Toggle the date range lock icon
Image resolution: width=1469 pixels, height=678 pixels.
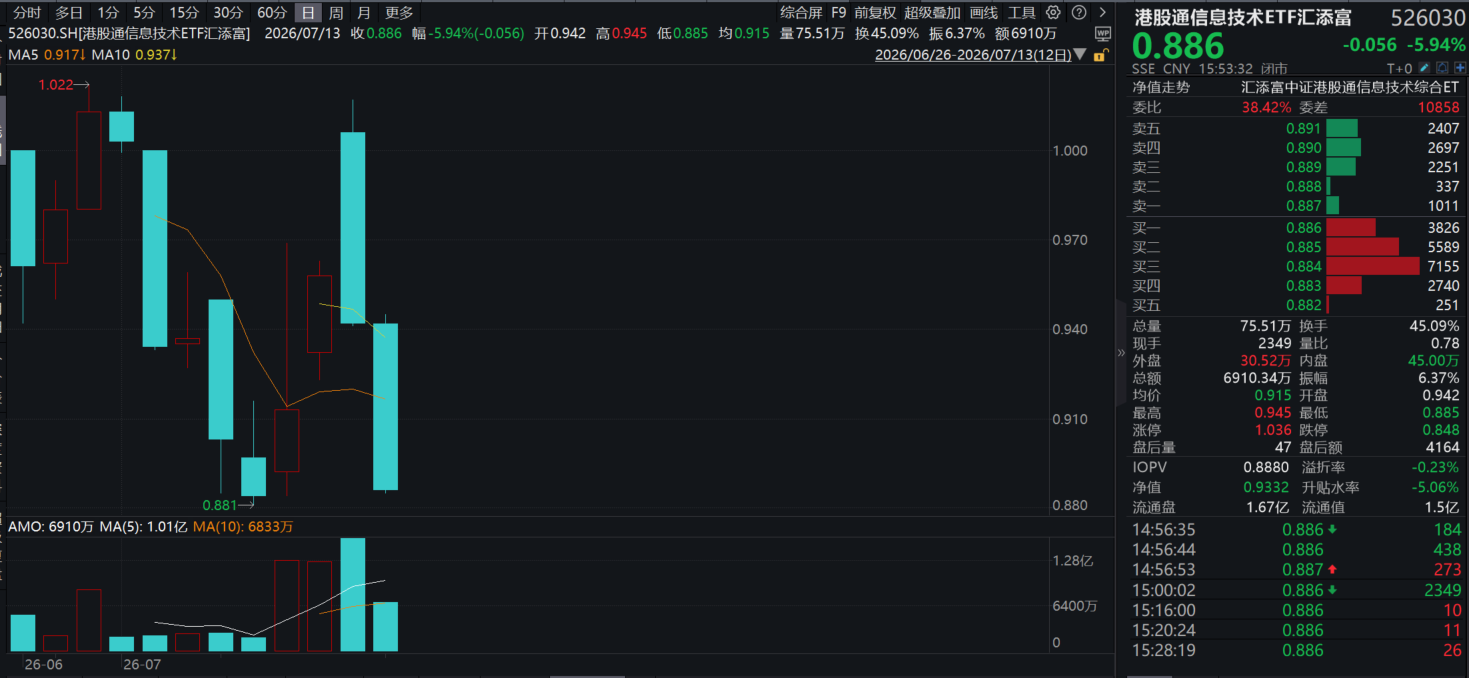point(1101,55)
